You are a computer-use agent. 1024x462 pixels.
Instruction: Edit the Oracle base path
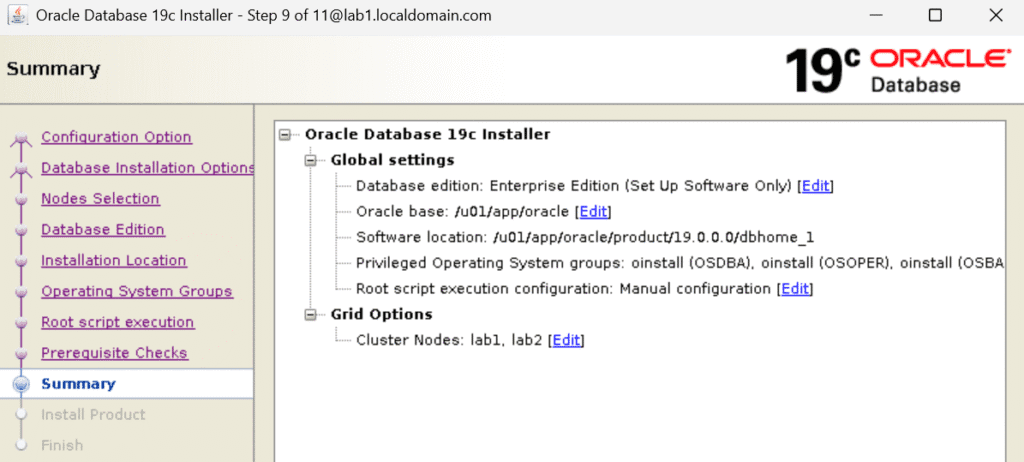click(593, 211)
